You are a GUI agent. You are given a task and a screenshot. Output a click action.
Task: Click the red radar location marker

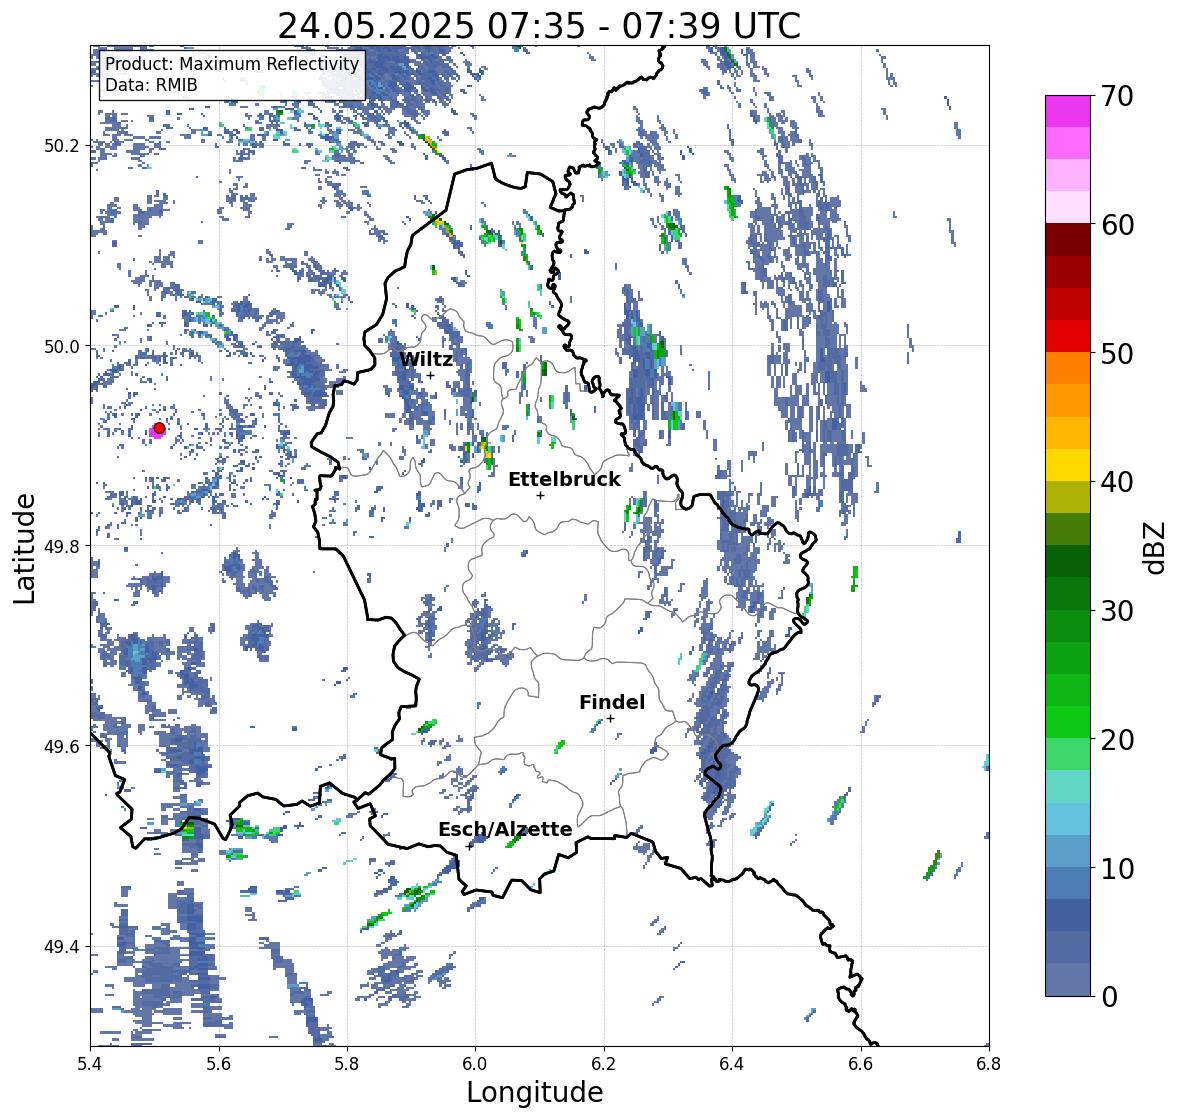(x=159, y=428)
